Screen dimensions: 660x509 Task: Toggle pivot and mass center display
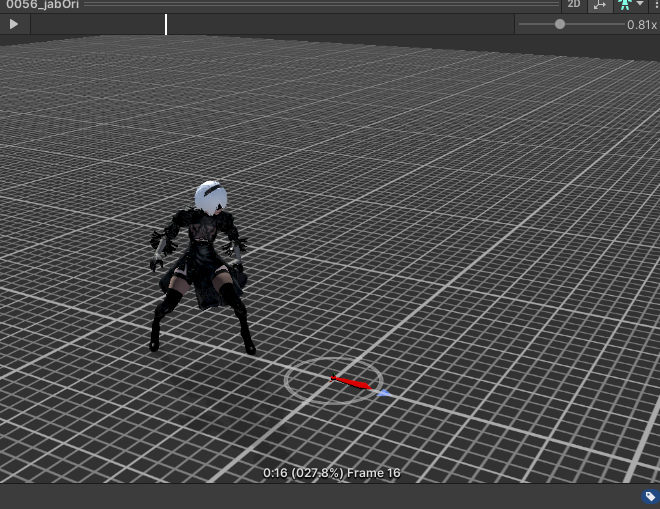tap(599, 5)
